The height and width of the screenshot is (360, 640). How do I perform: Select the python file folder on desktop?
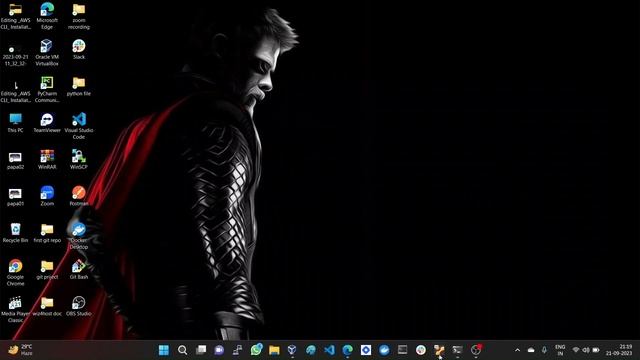[x=79, y=86]
